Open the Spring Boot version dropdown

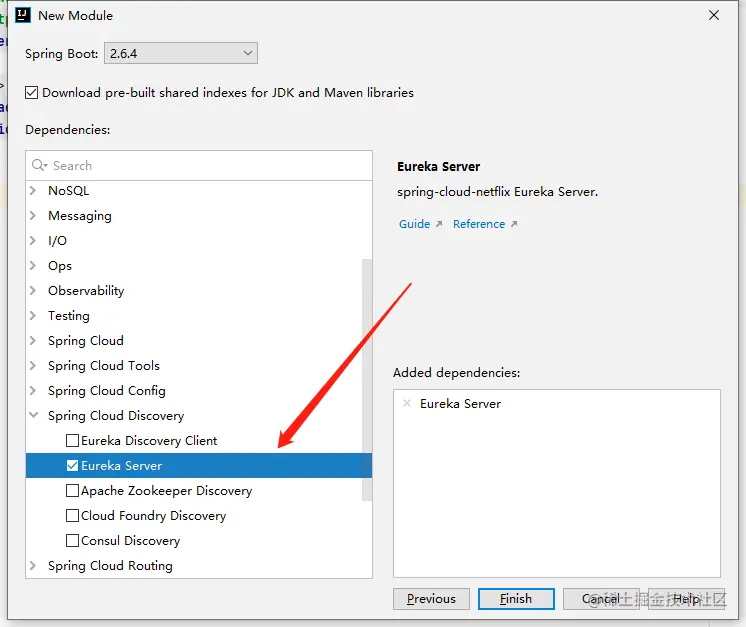(181, 53)
